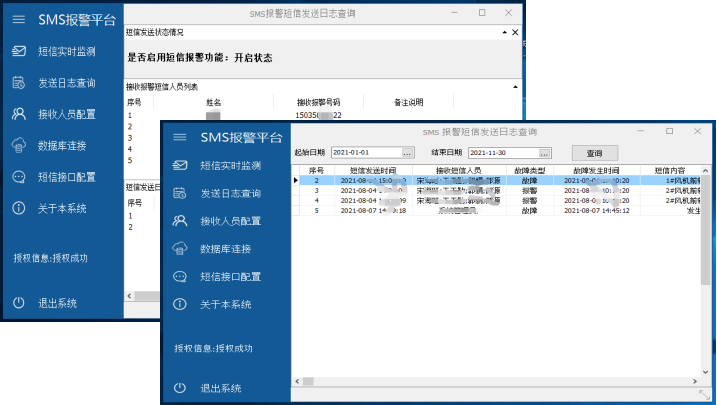The width and height of the screenshot is (717, 405).
Task: Click info icon beside 关于本系统 in back window
Action: (19, 208)
